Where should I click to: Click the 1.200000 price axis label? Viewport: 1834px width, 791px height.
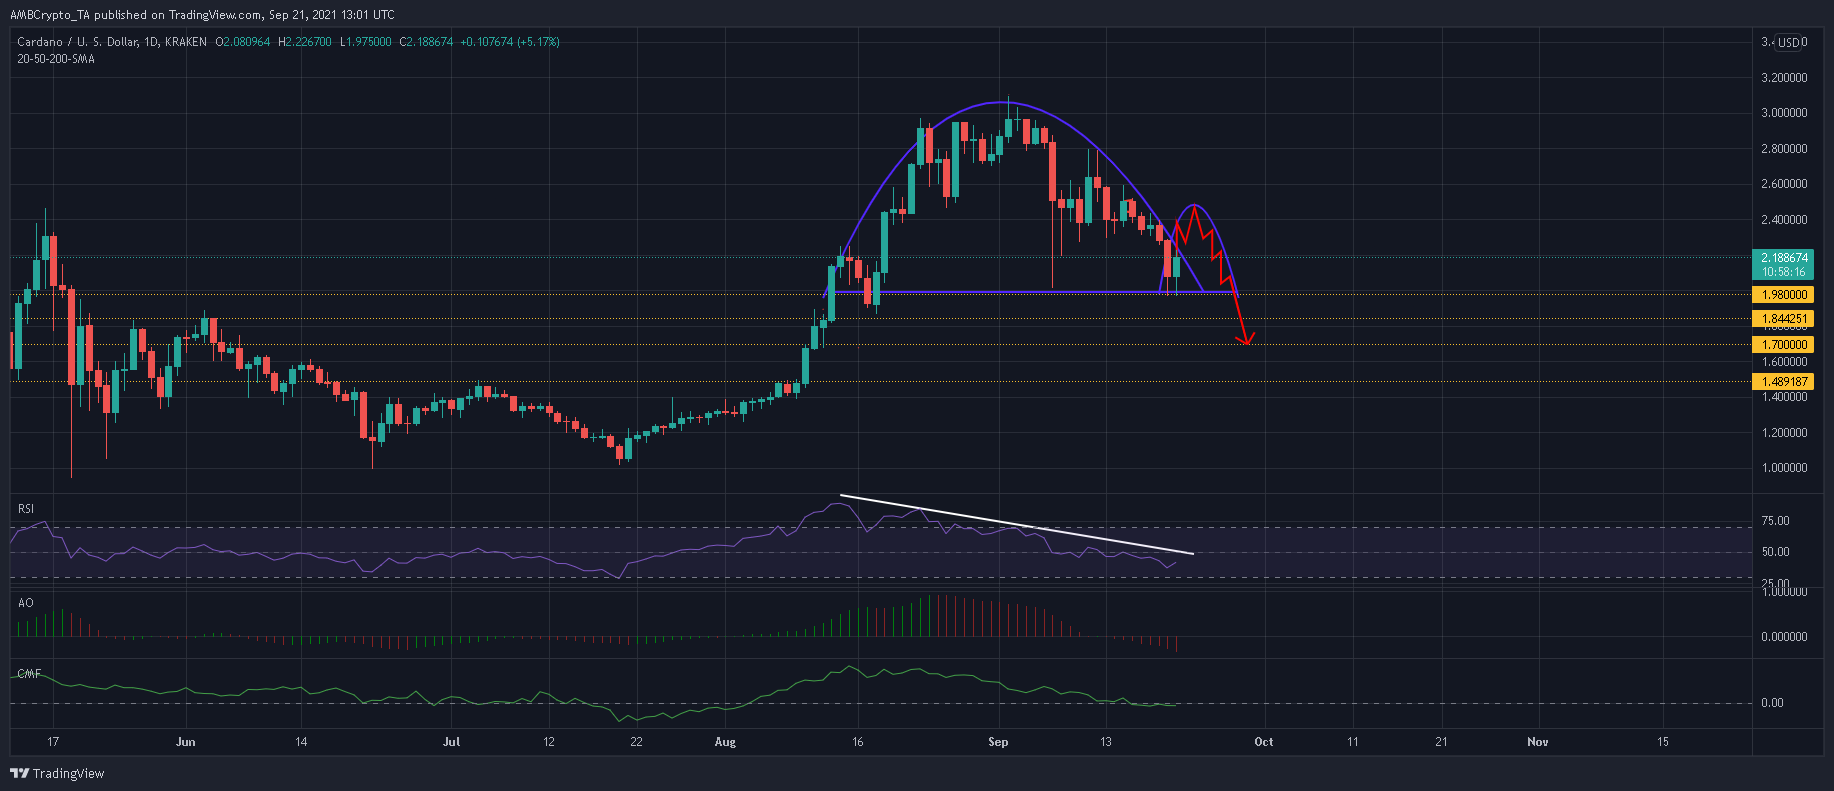click(x=1784, y=433)
